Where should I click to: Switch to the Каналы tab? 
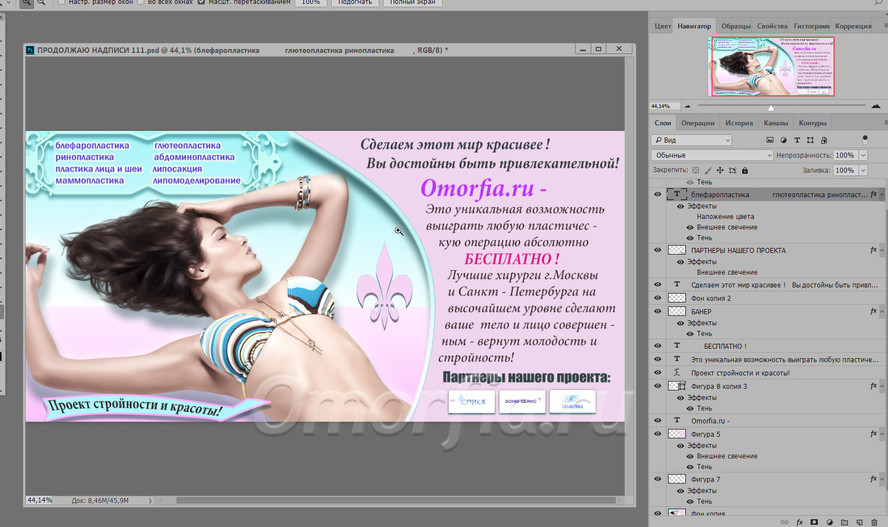tap(775, 123)
